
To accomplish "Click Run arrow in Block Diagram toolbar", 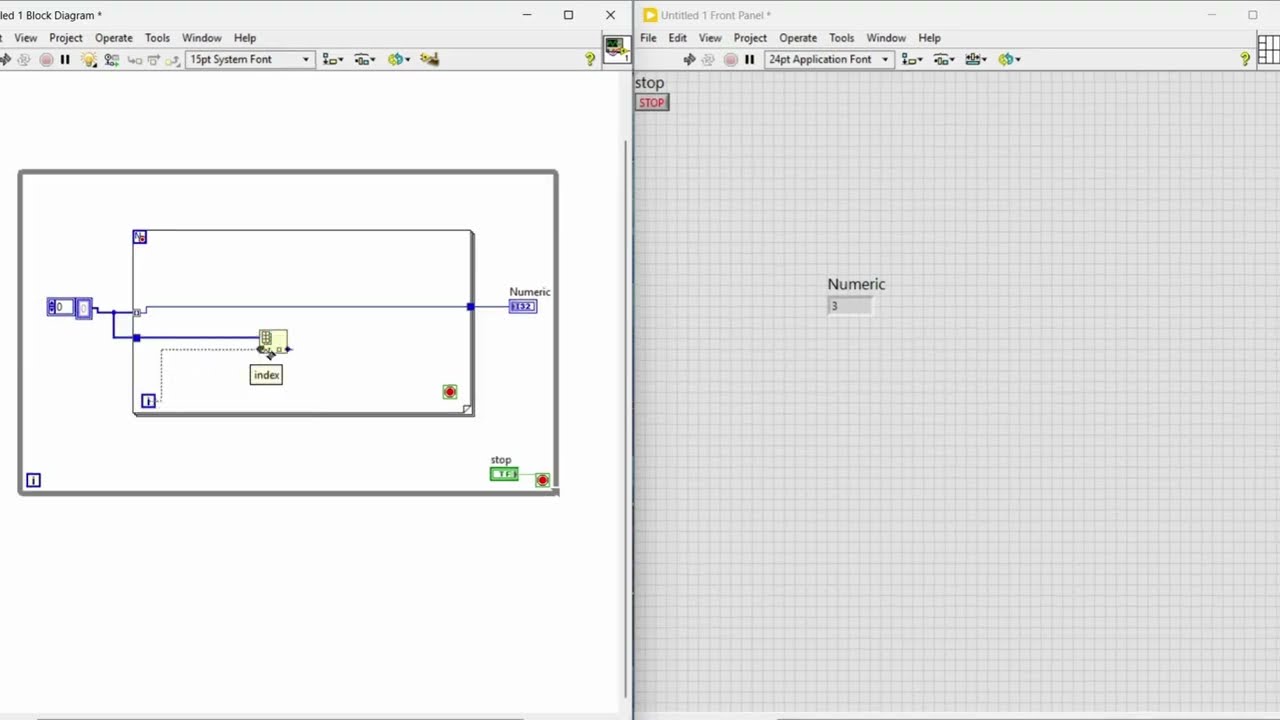I will click(x=5, y=60).
